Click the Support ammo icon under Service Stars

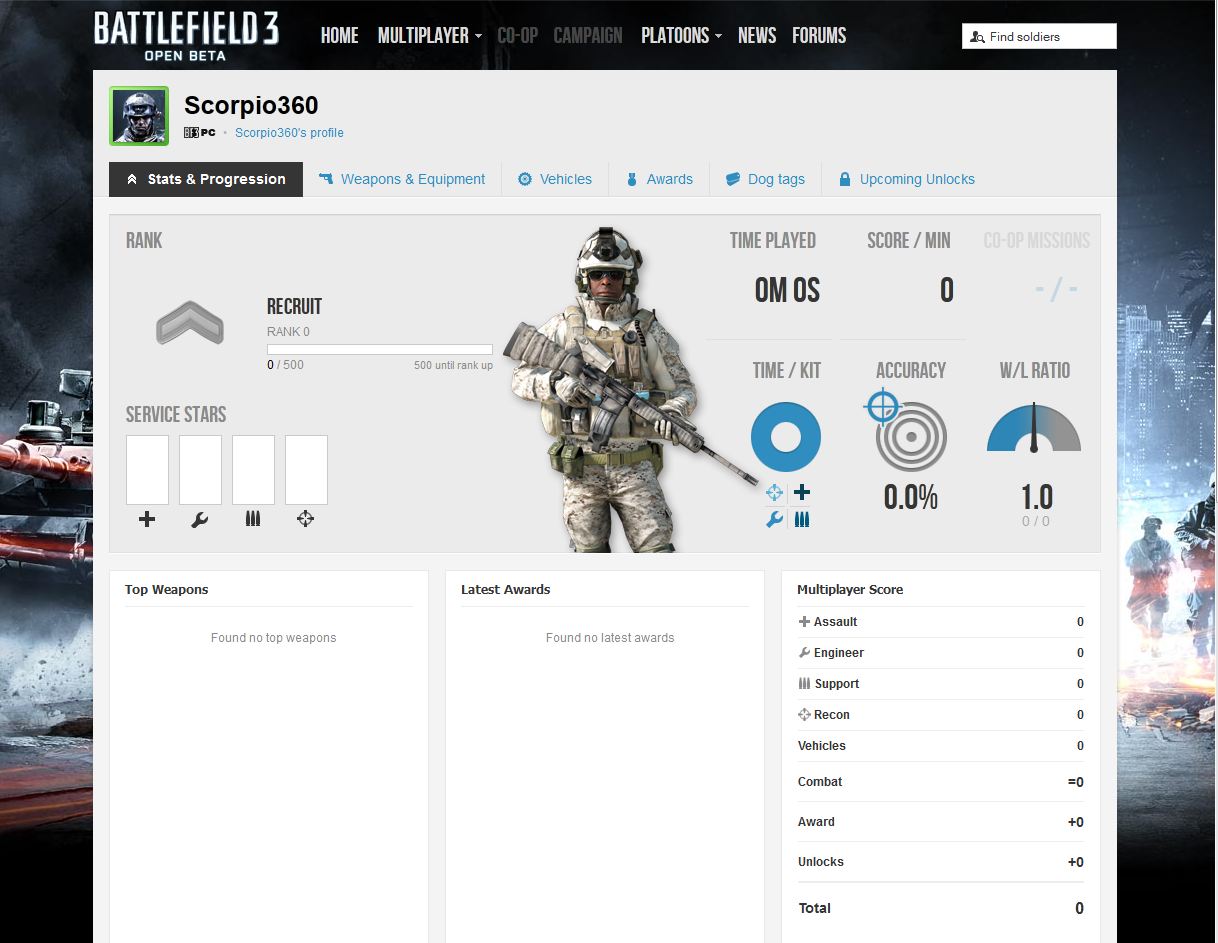click(253, 519)
